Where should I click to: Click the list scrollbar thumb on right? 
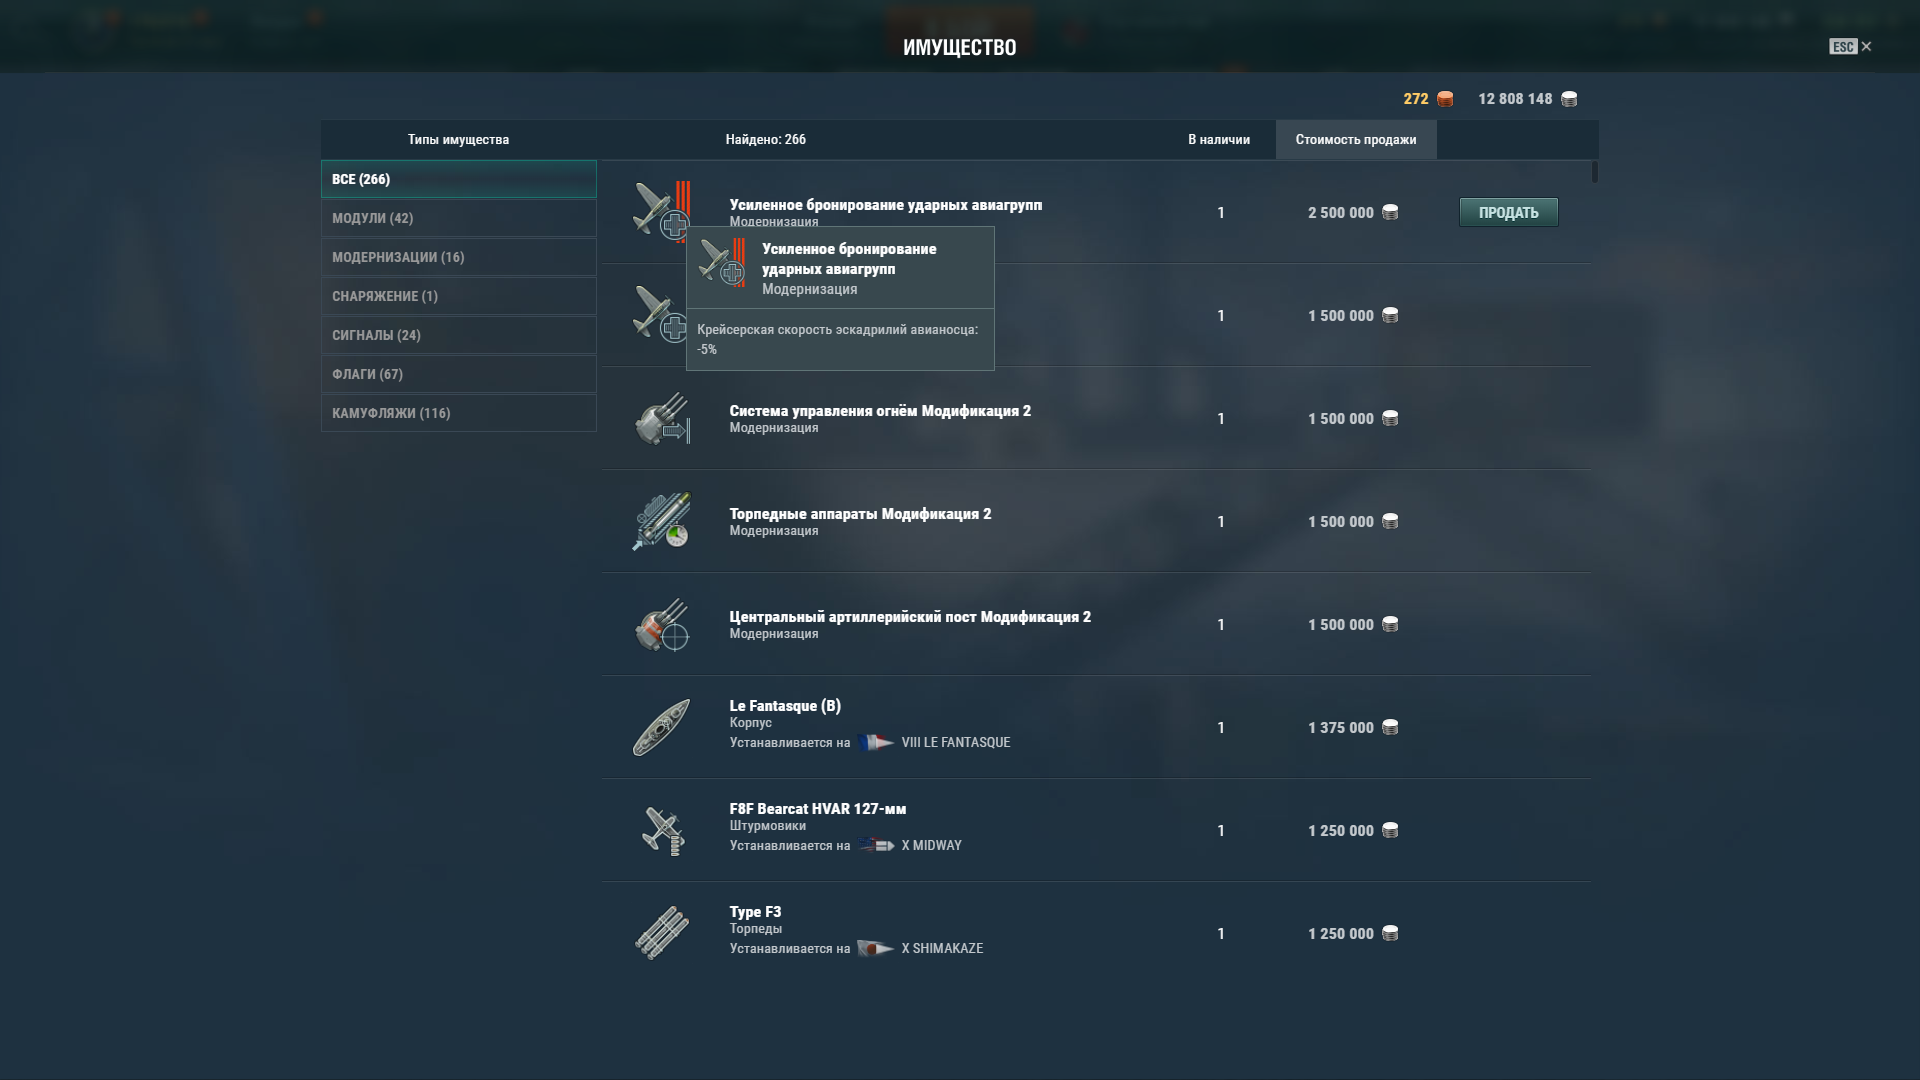[x=1595, y=172]
